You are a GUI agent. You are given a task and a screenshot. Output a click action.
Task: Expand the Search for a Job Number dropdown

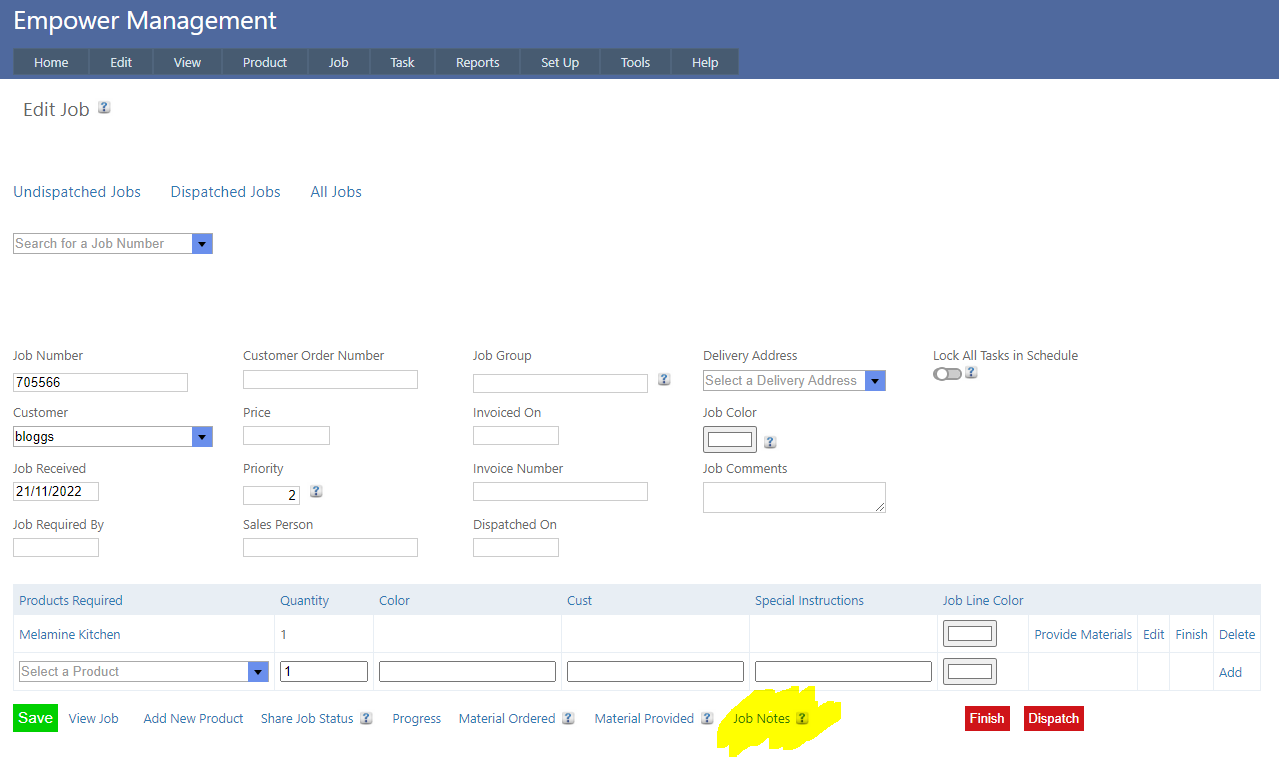point(202,243)
